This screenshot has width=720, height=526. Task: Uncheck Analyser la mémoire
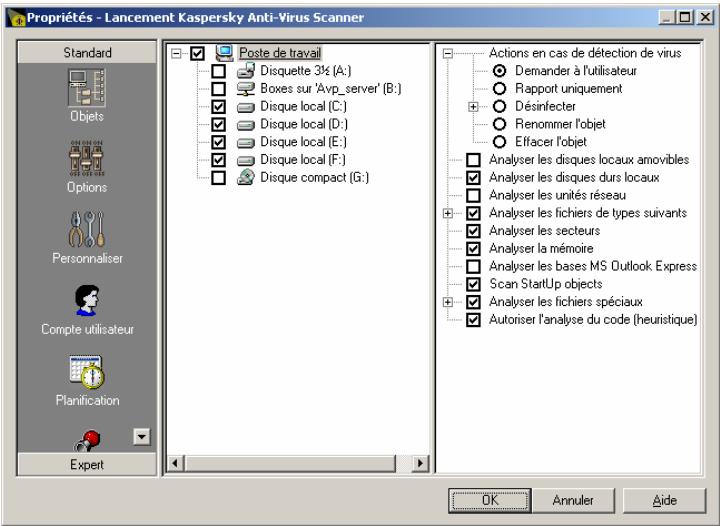[x=473, y=249]
